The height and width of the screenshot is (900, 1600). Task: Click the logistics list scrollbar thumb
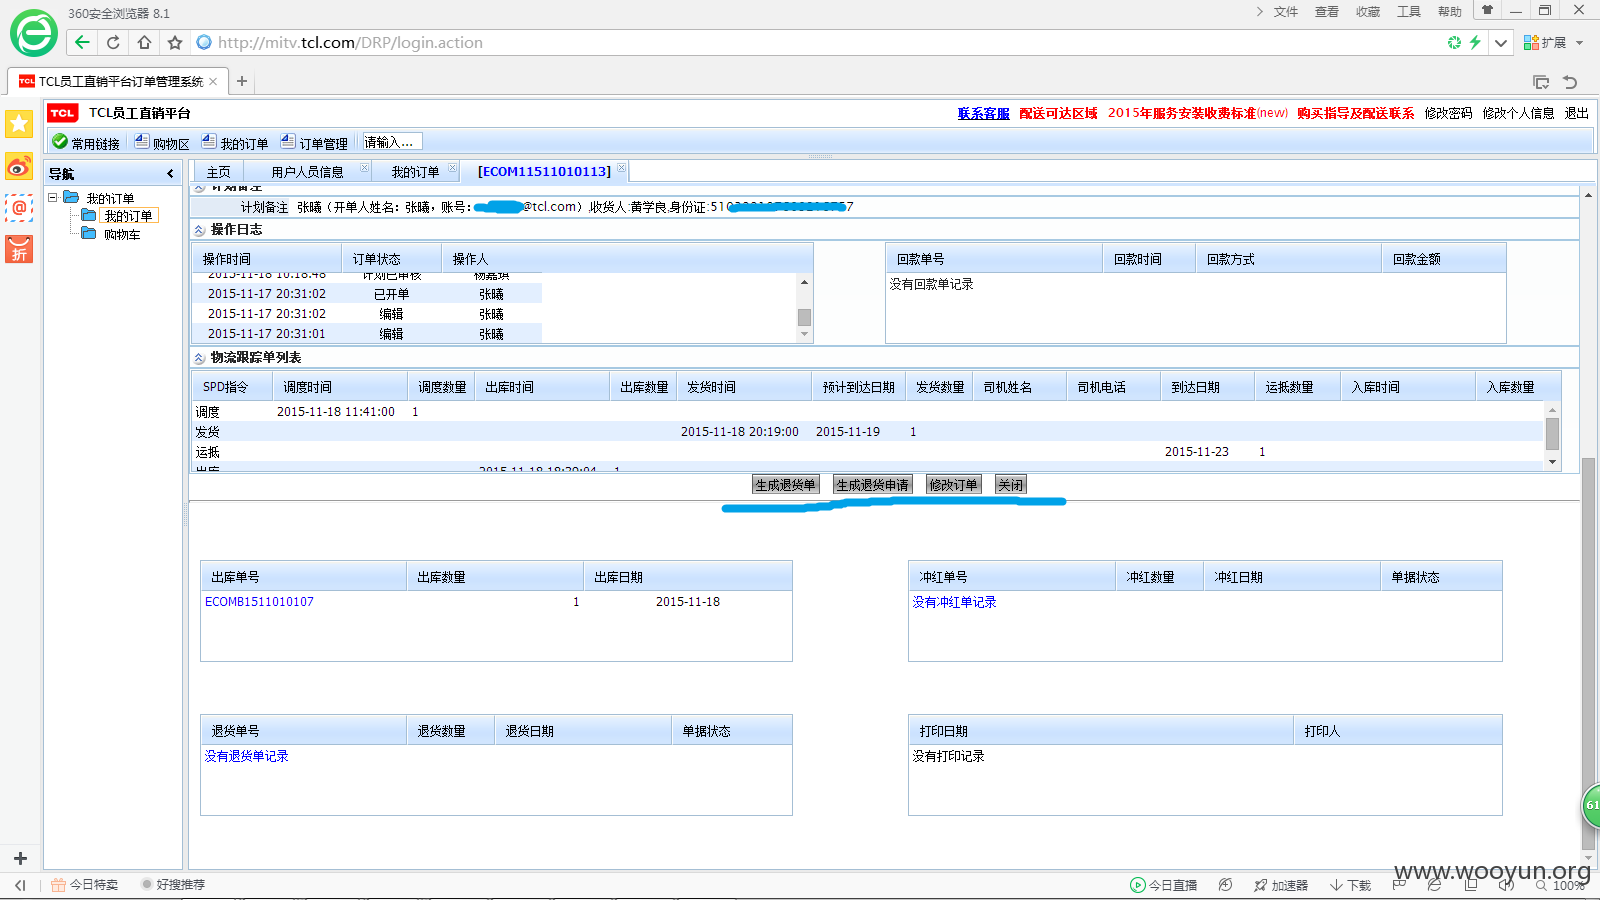point(1552,434)
